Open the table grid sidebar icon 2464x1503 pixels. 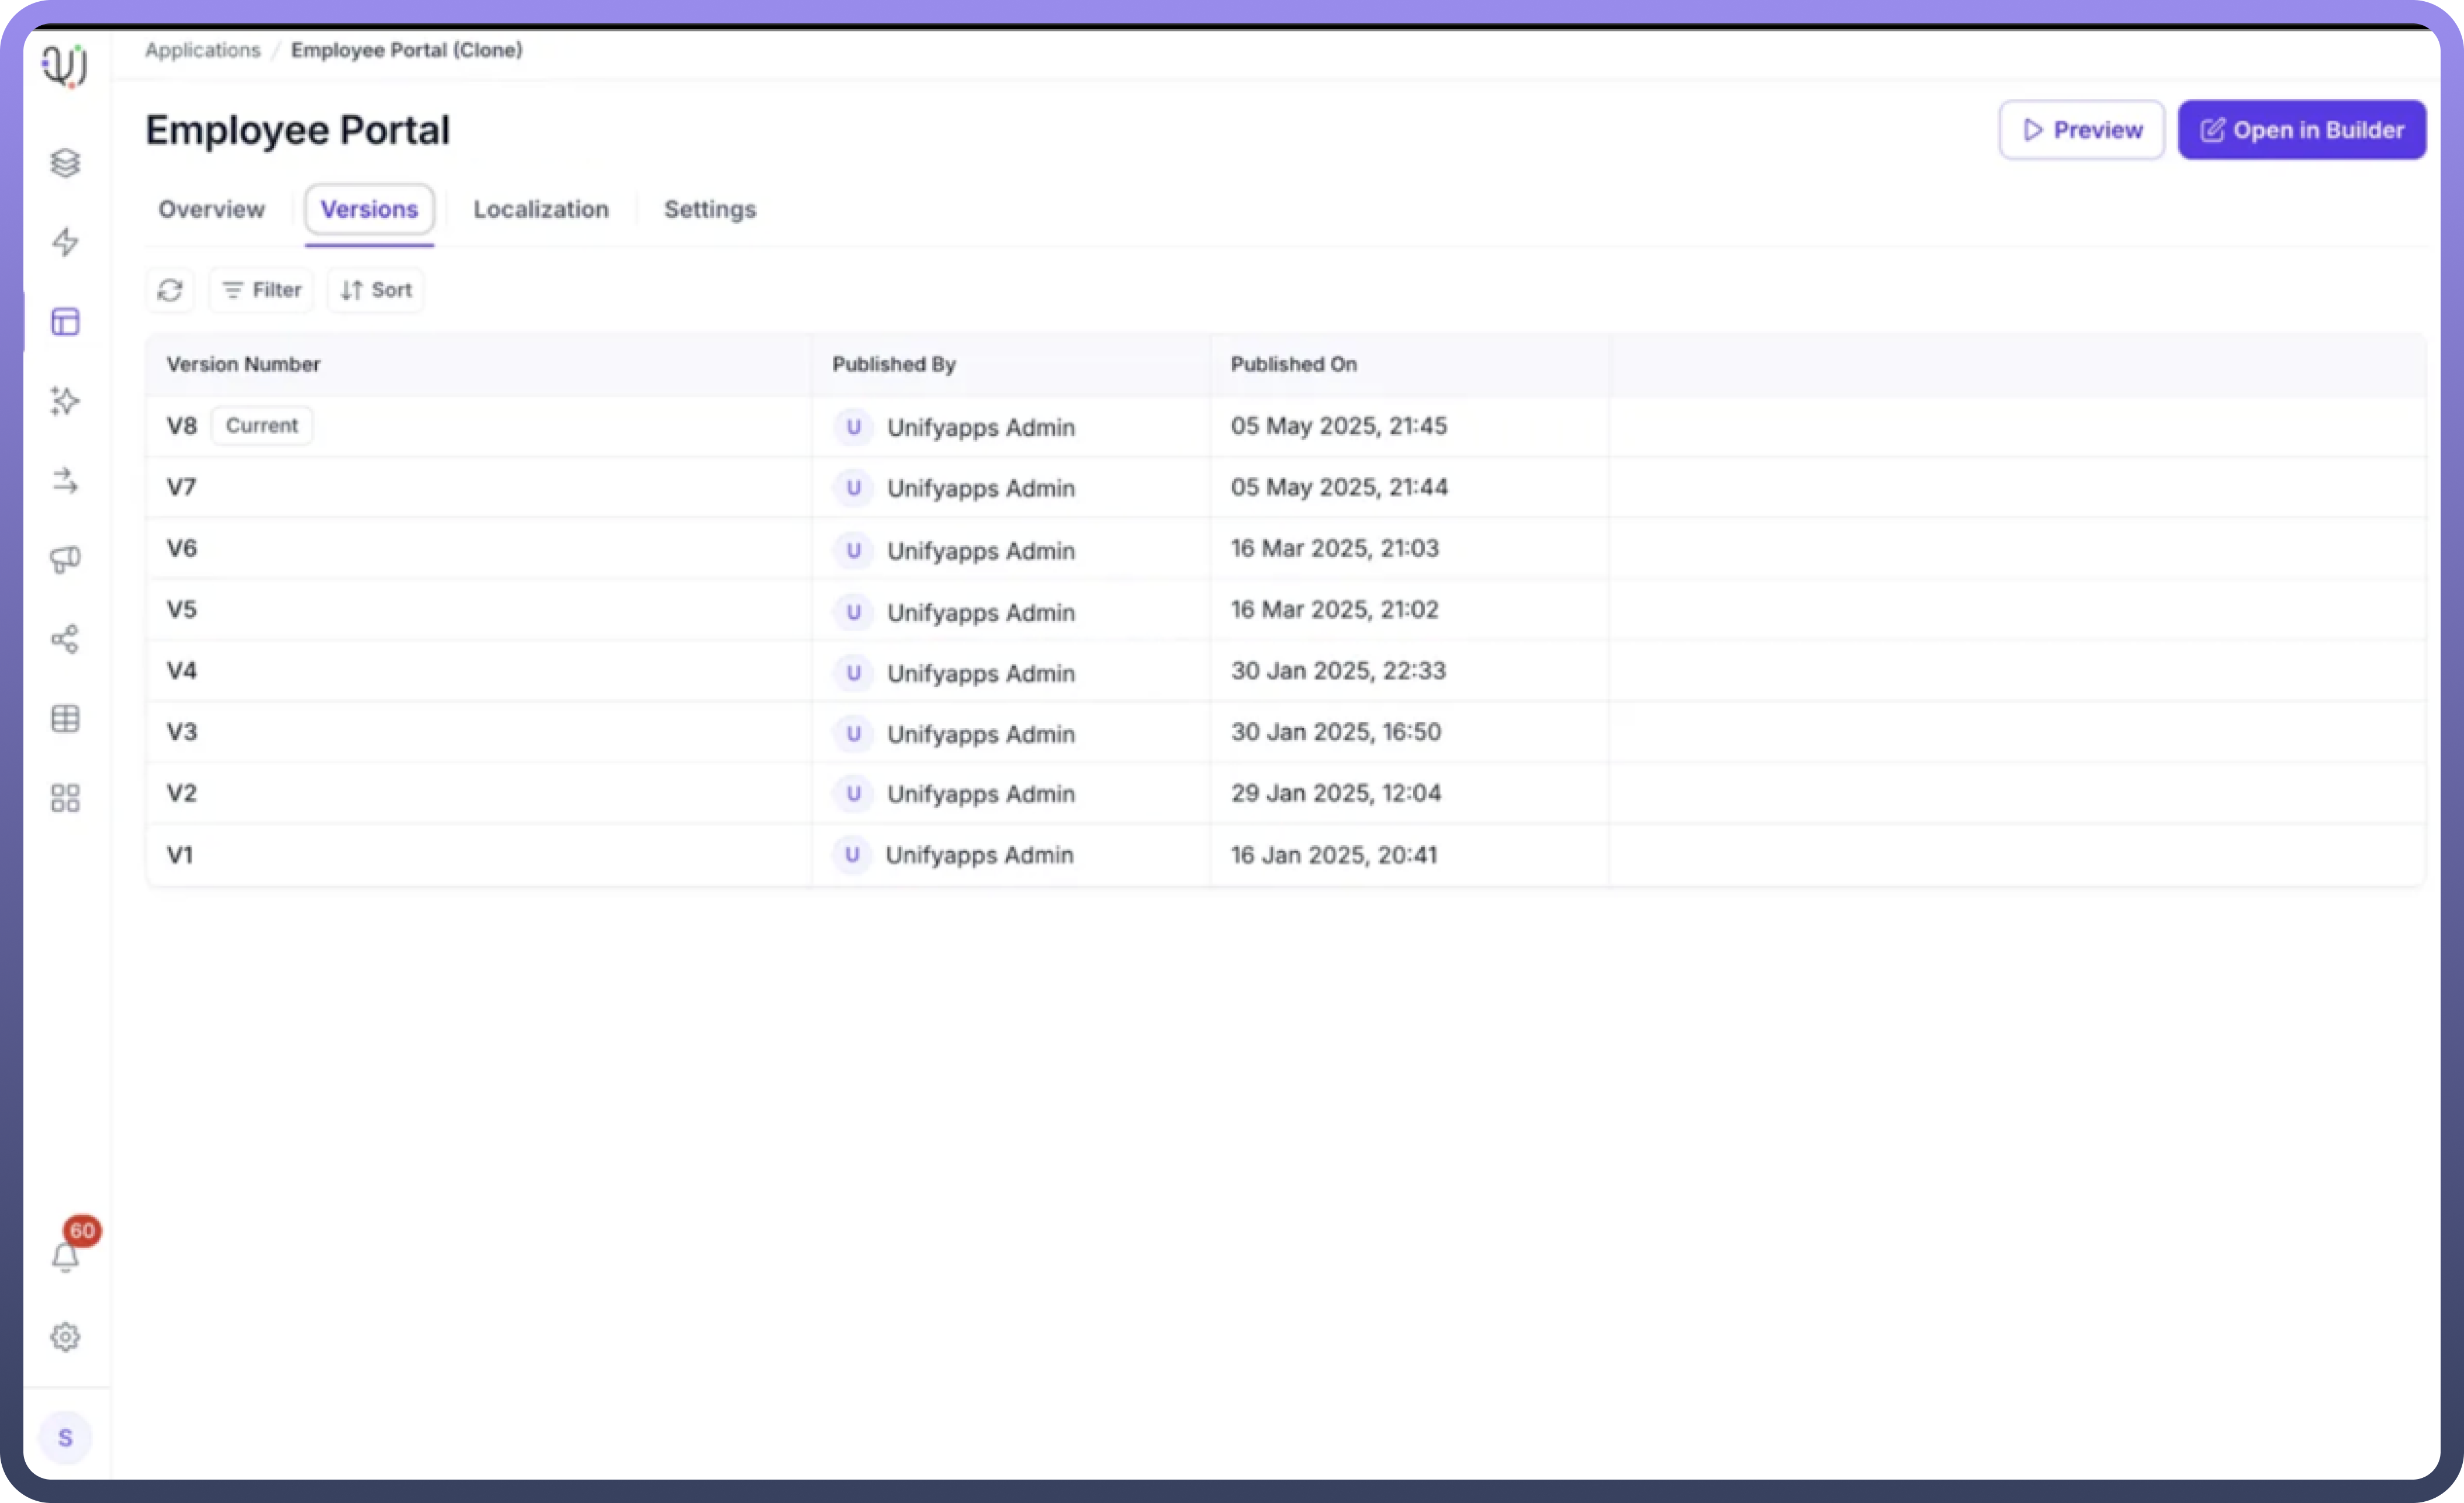coord(65,719)
